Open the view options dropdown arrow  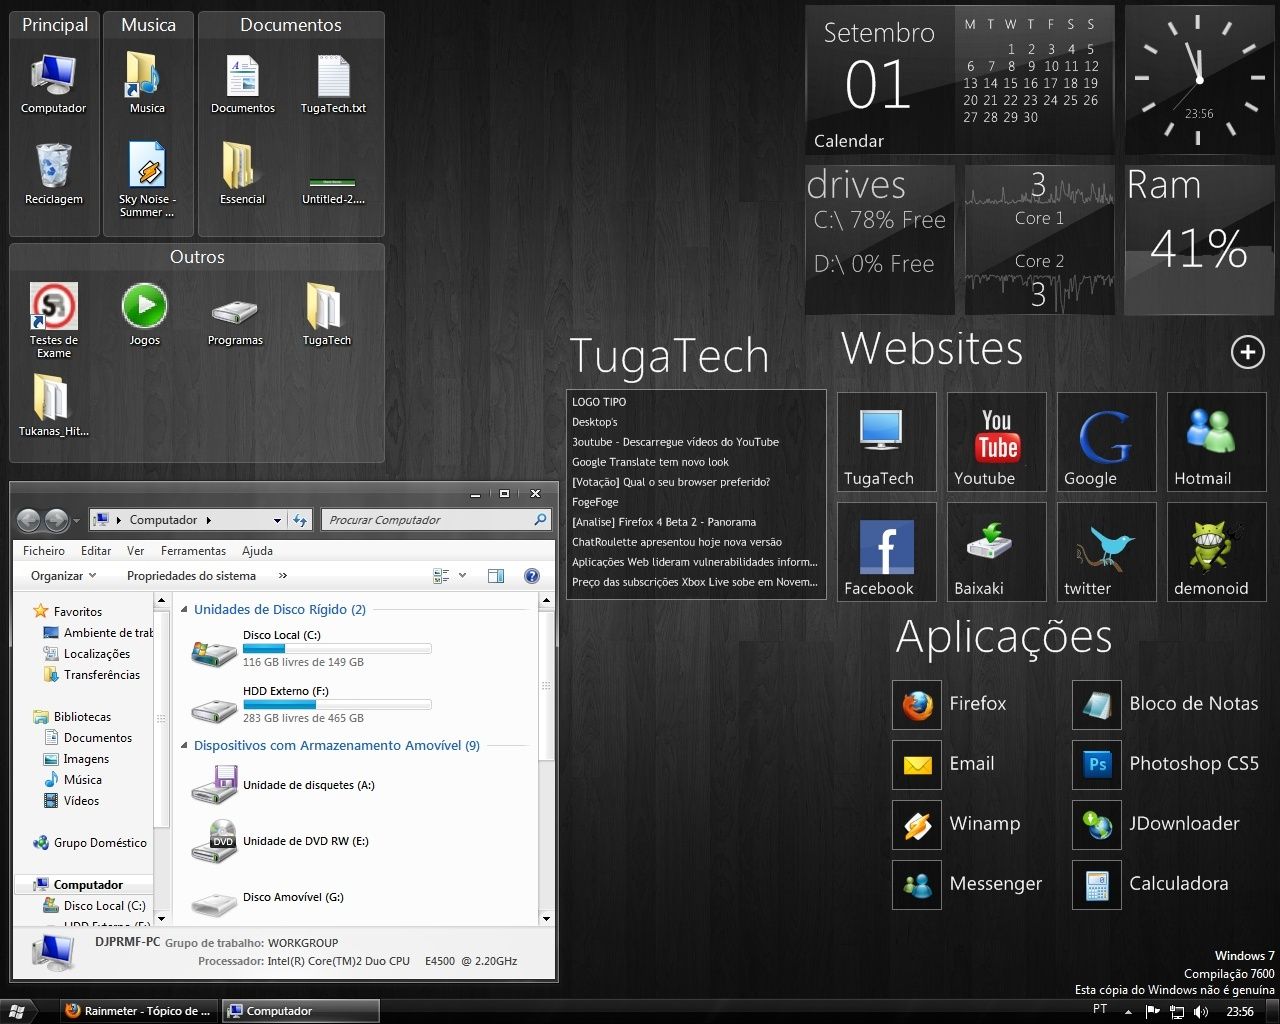pos(462,576)
